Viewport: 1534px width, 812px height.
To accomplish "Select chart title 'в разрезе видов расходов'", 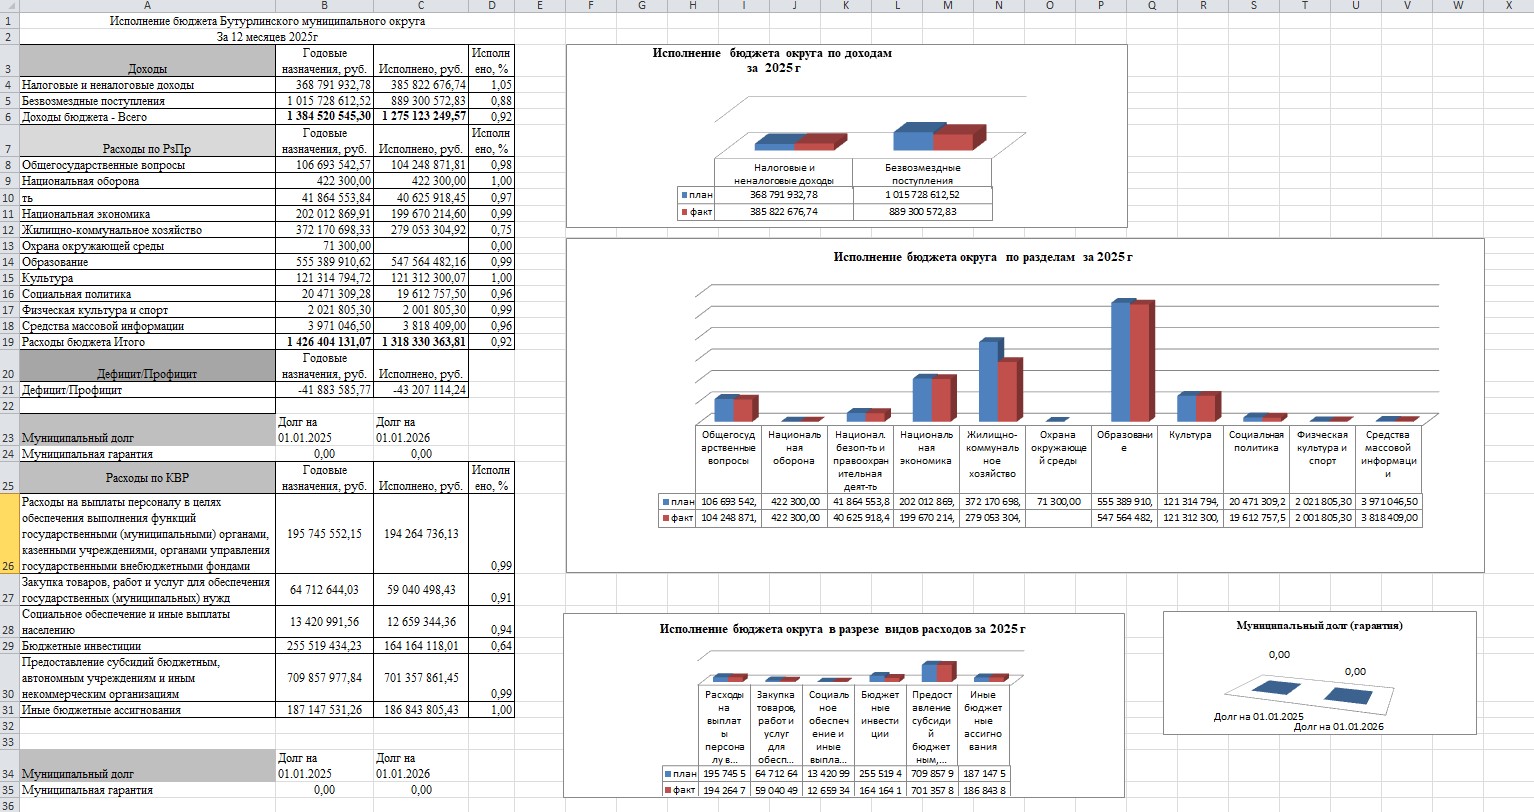I will (x=842, y=629).
